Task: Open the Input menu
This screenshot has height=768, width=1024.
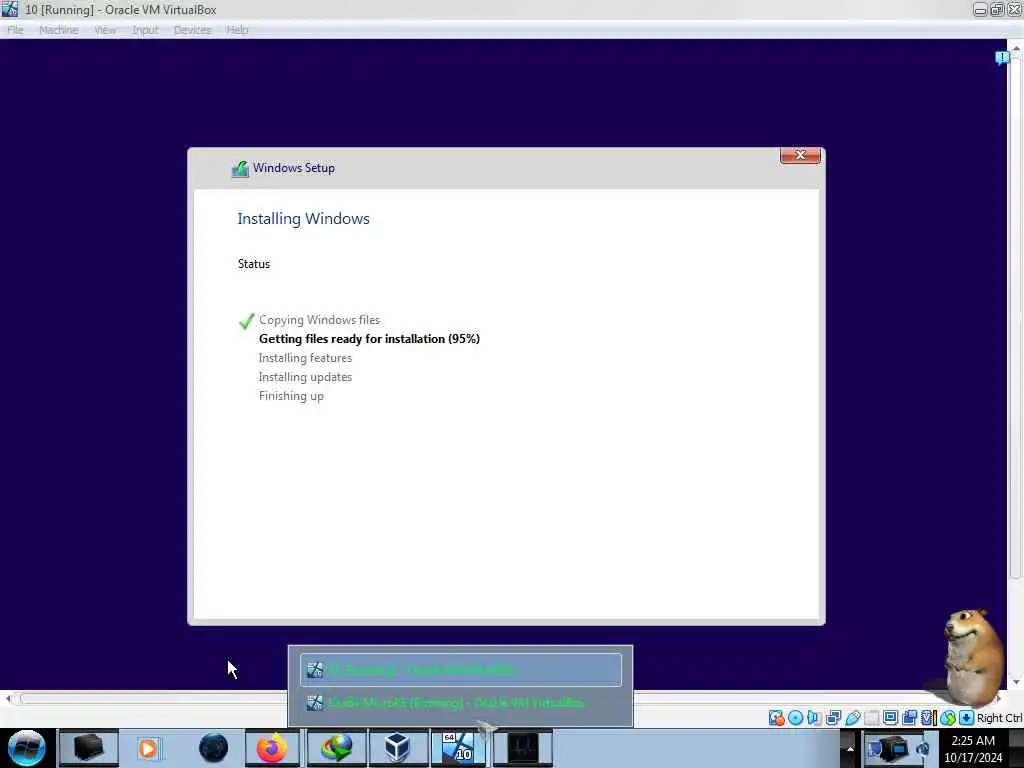Action: [x=145, y=30]
